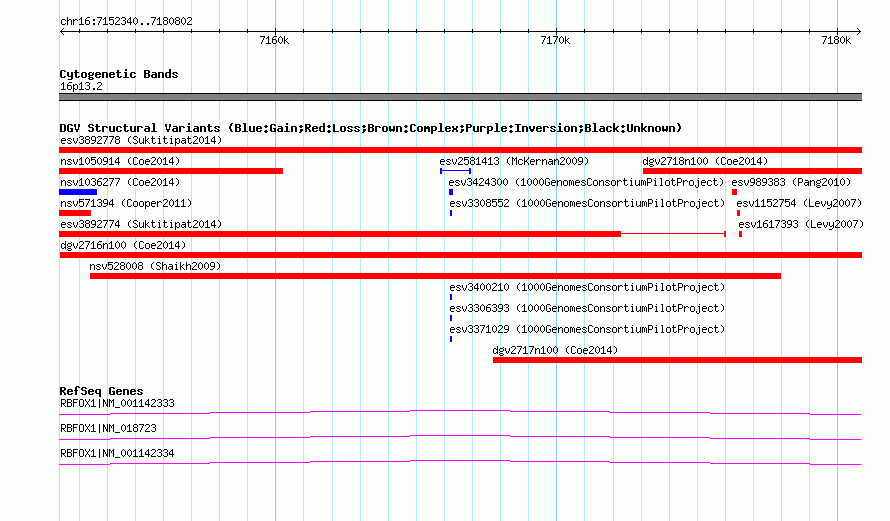
Task: Click the esv989383 (Pang2010) label
Action: pos(791,182)
